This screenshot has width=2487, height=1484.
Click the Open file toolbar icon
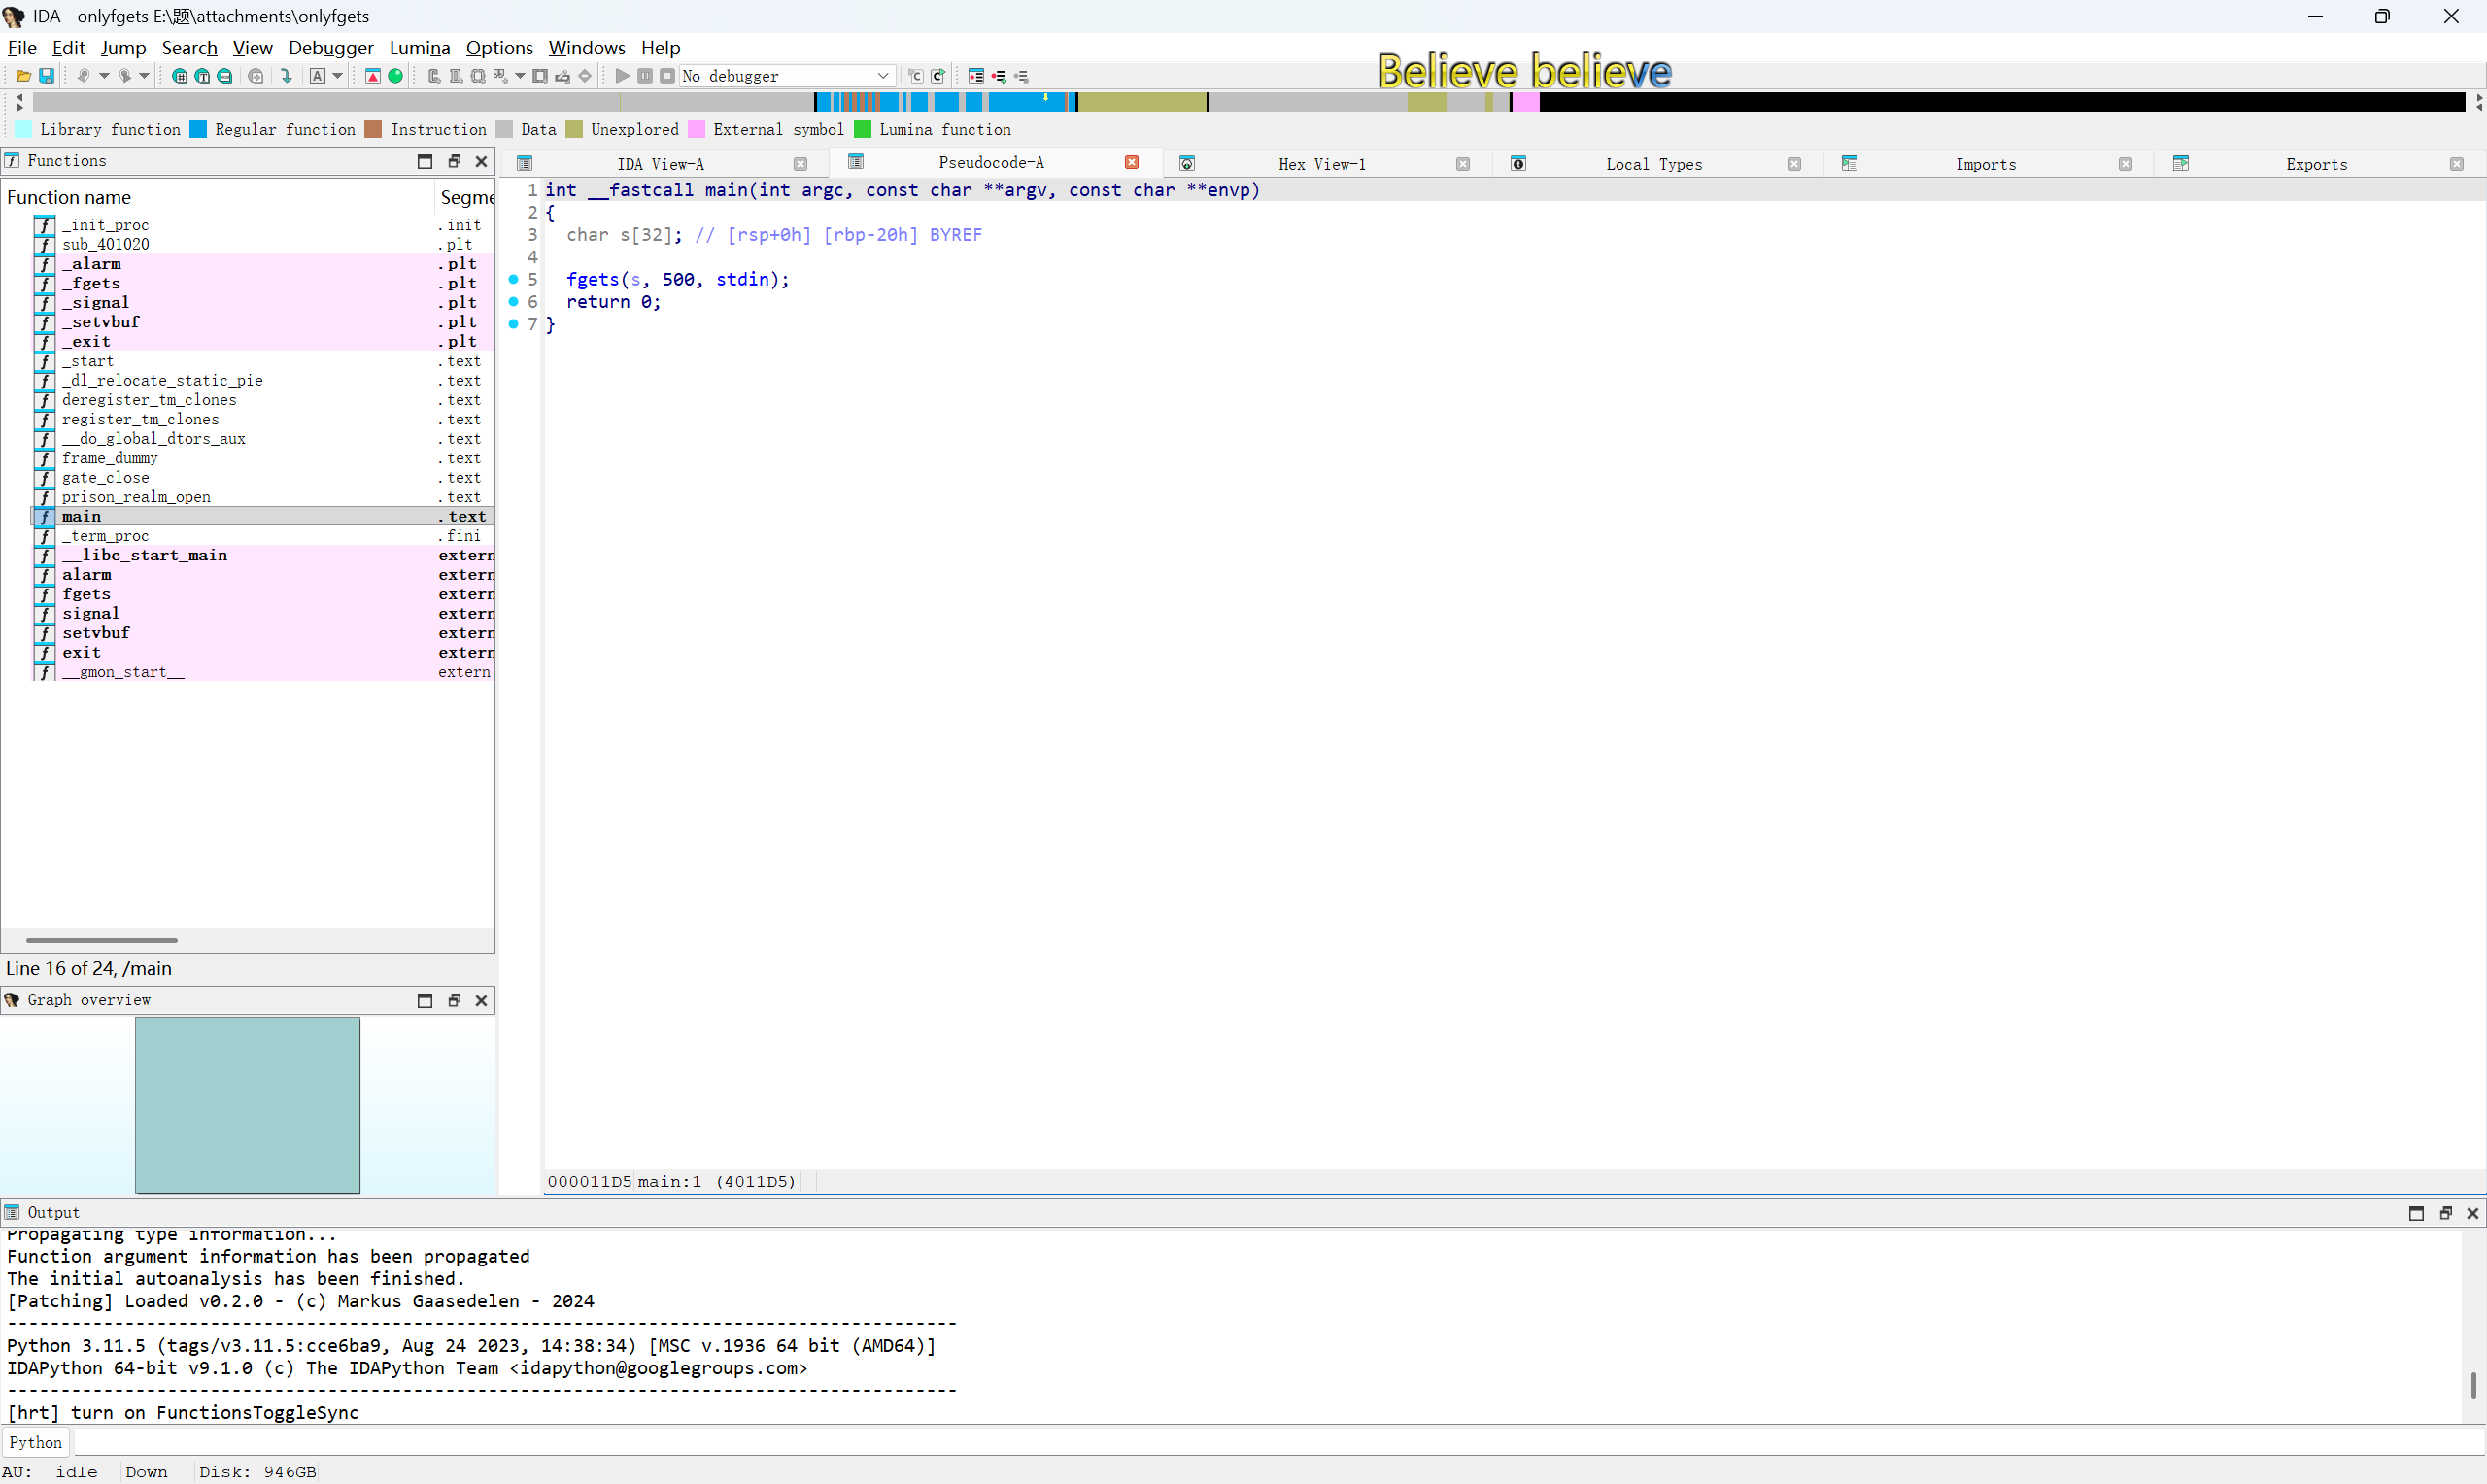click(x=23, y=76)
